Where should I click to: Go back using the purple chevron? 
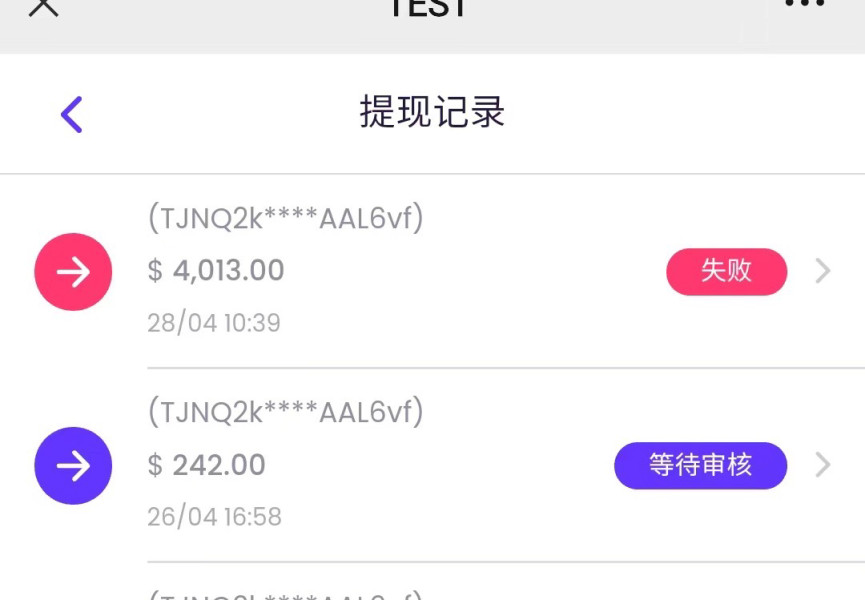(71, 114)
